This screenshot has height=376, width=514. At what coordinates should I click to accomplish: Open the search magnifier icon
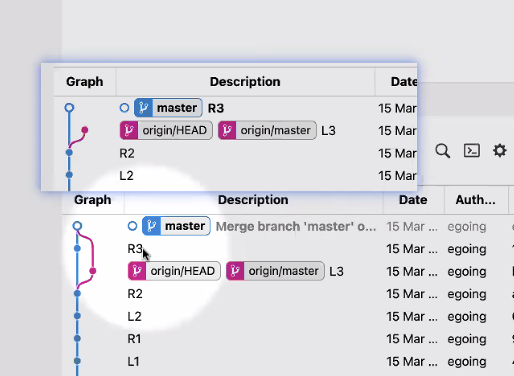coord(443,151)
